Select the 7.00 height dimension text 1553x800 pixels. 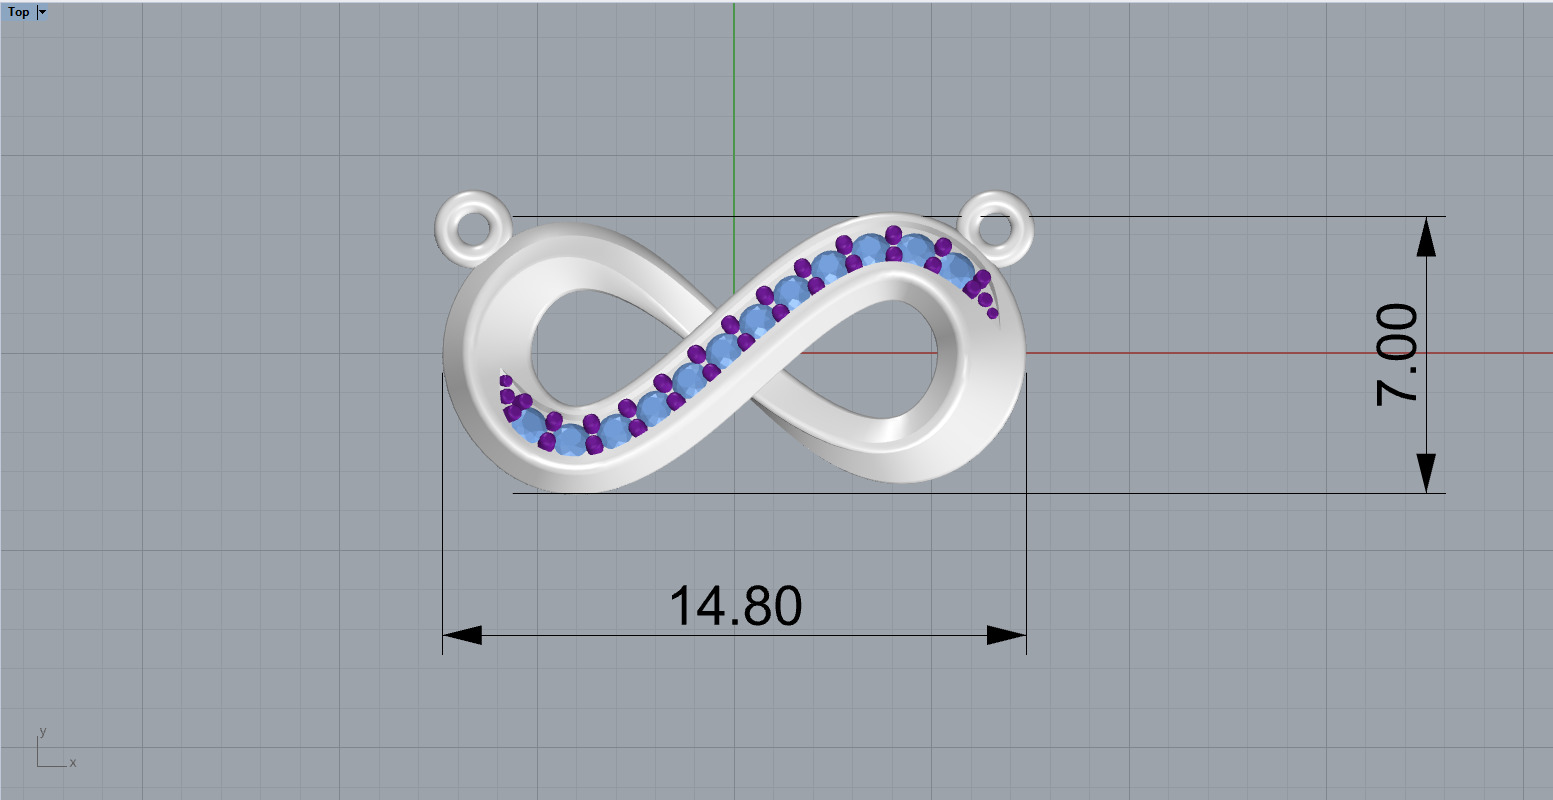tap(1397, 354)
